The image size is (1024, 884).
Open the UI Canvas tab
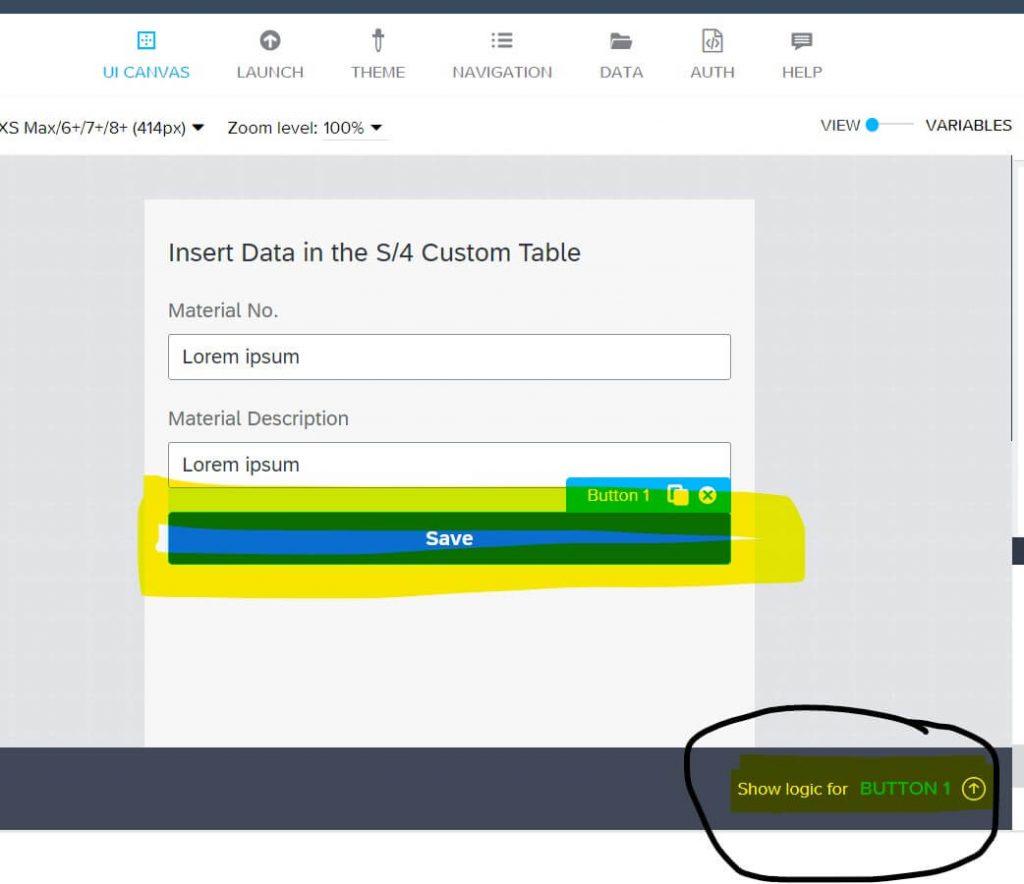[146, 55]
